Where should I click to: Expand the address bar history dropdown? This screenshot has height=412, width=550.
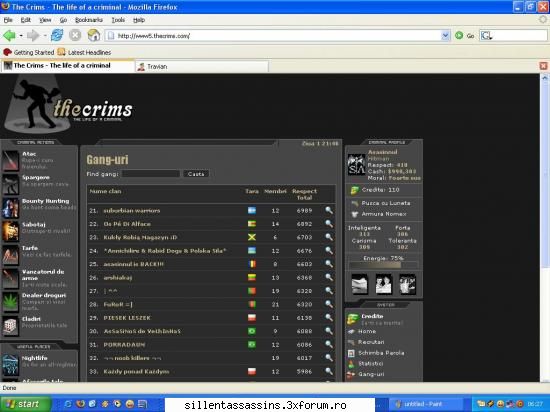pyautogui.click(x=445, y=35)
